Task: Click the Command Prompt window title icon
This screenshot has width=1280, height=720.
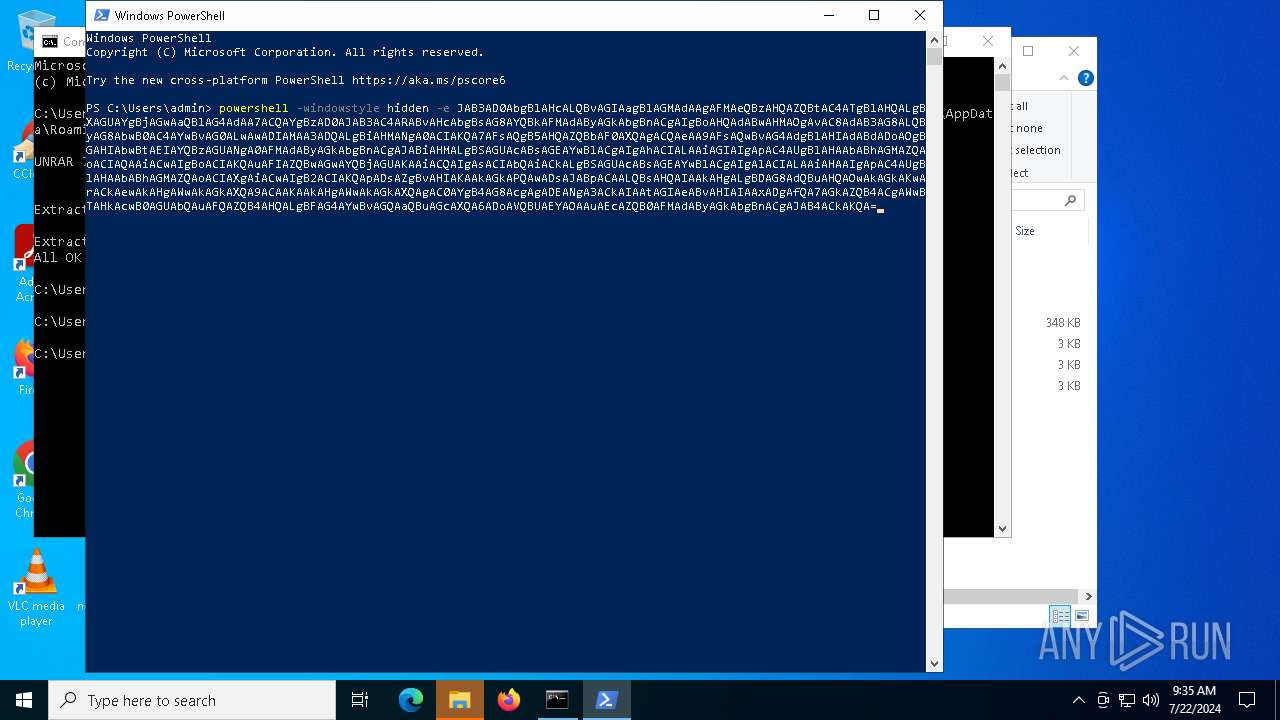Action: pos(49,41)
